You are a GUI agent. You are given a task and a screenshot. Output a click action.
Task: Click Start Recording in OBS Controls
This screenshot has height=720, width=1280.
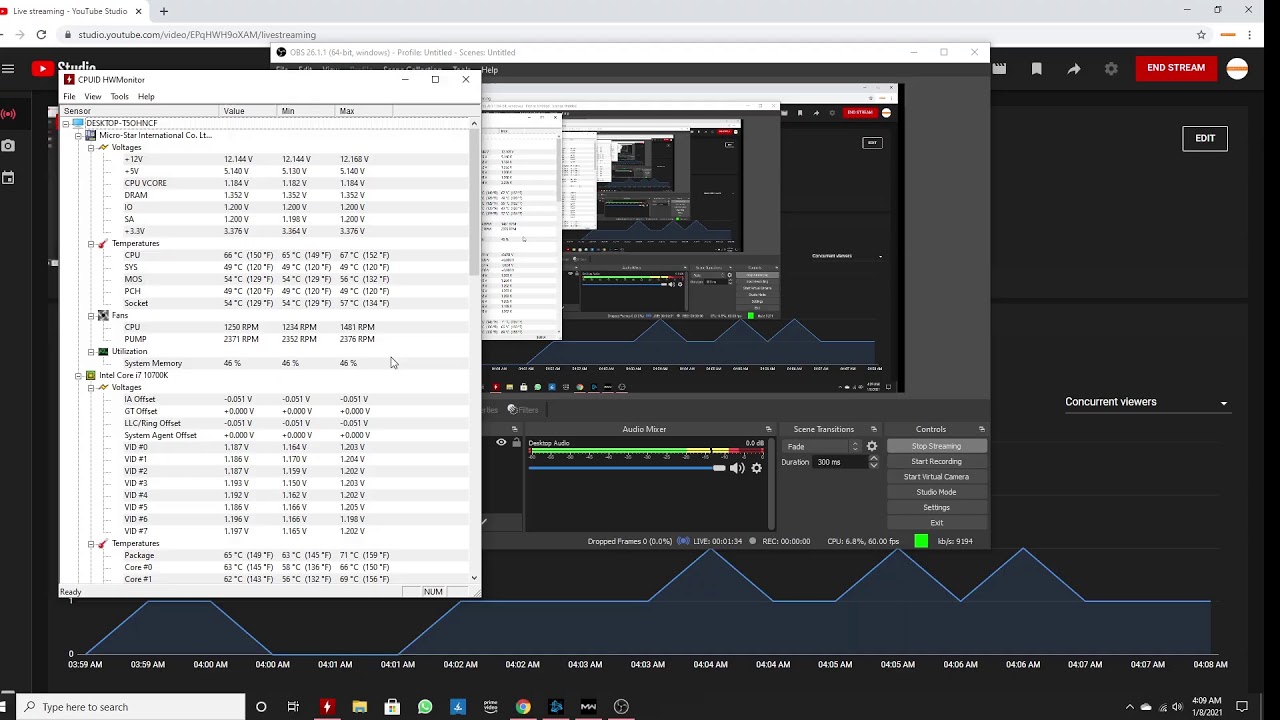tap(936, 462)
